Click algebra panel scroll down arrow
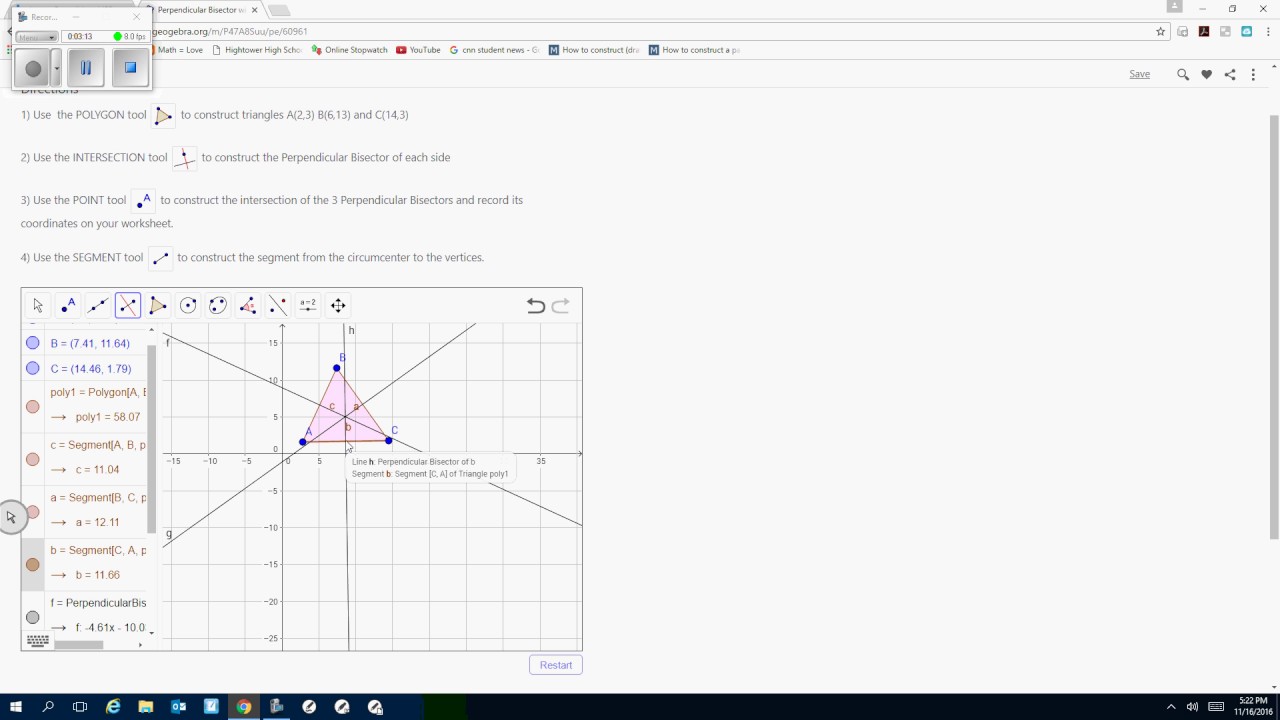Viewport: 1280px width, 720px height. 152,633
